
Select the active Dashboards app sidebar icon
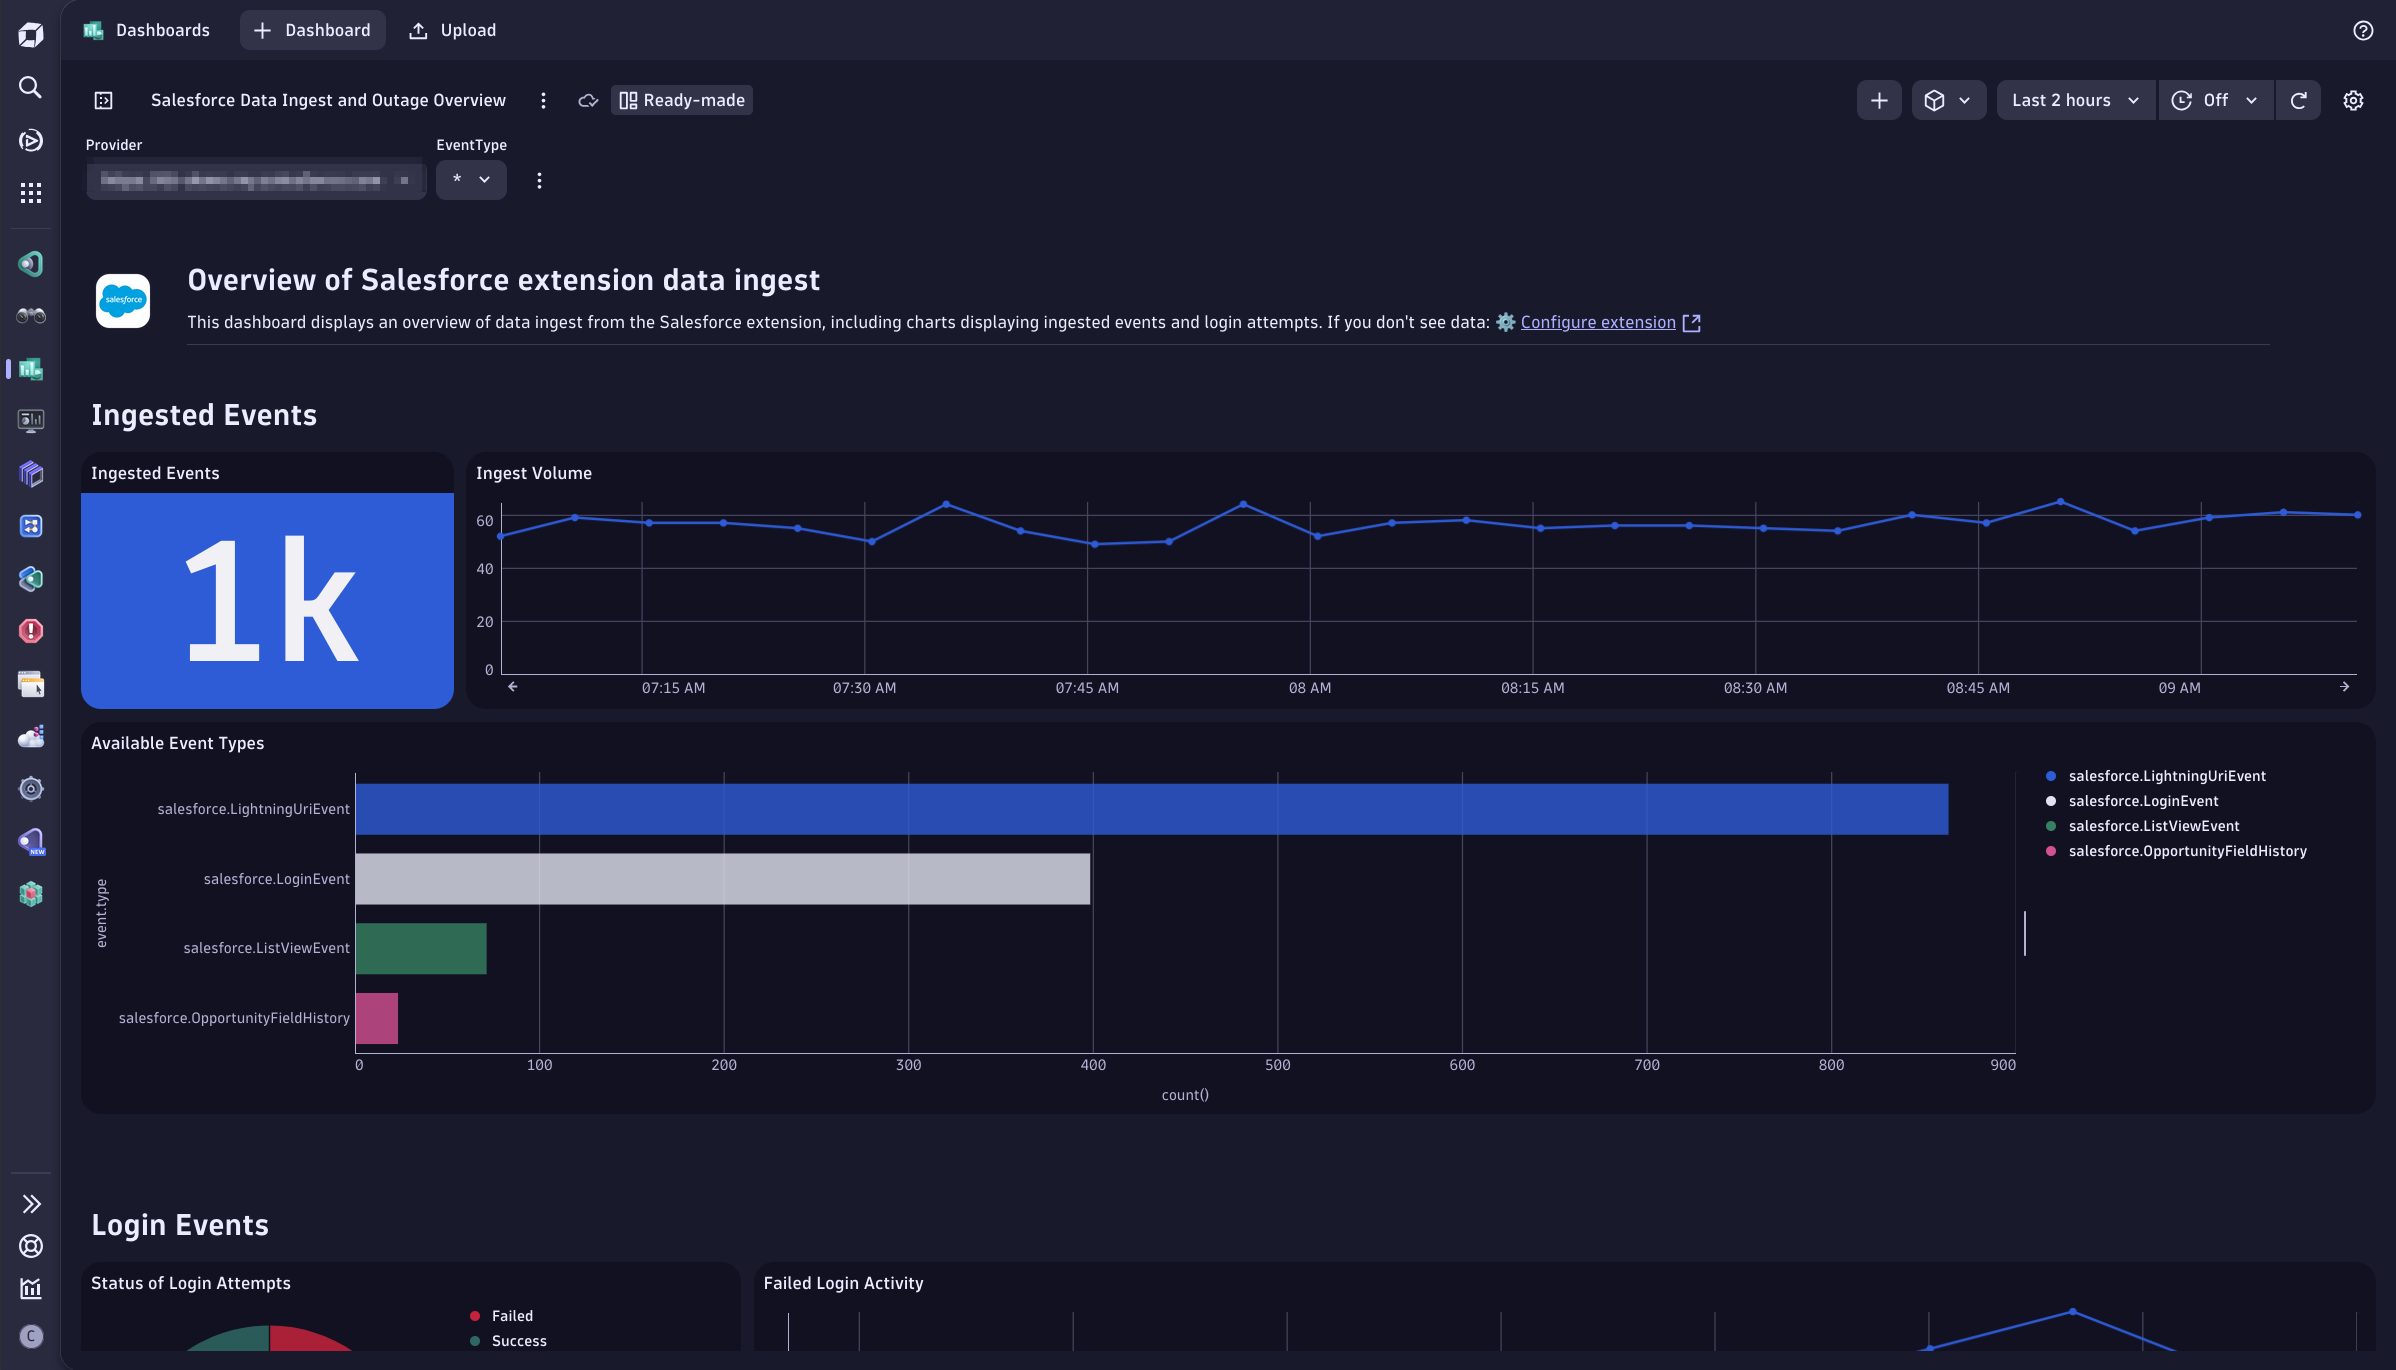point(31,369)
